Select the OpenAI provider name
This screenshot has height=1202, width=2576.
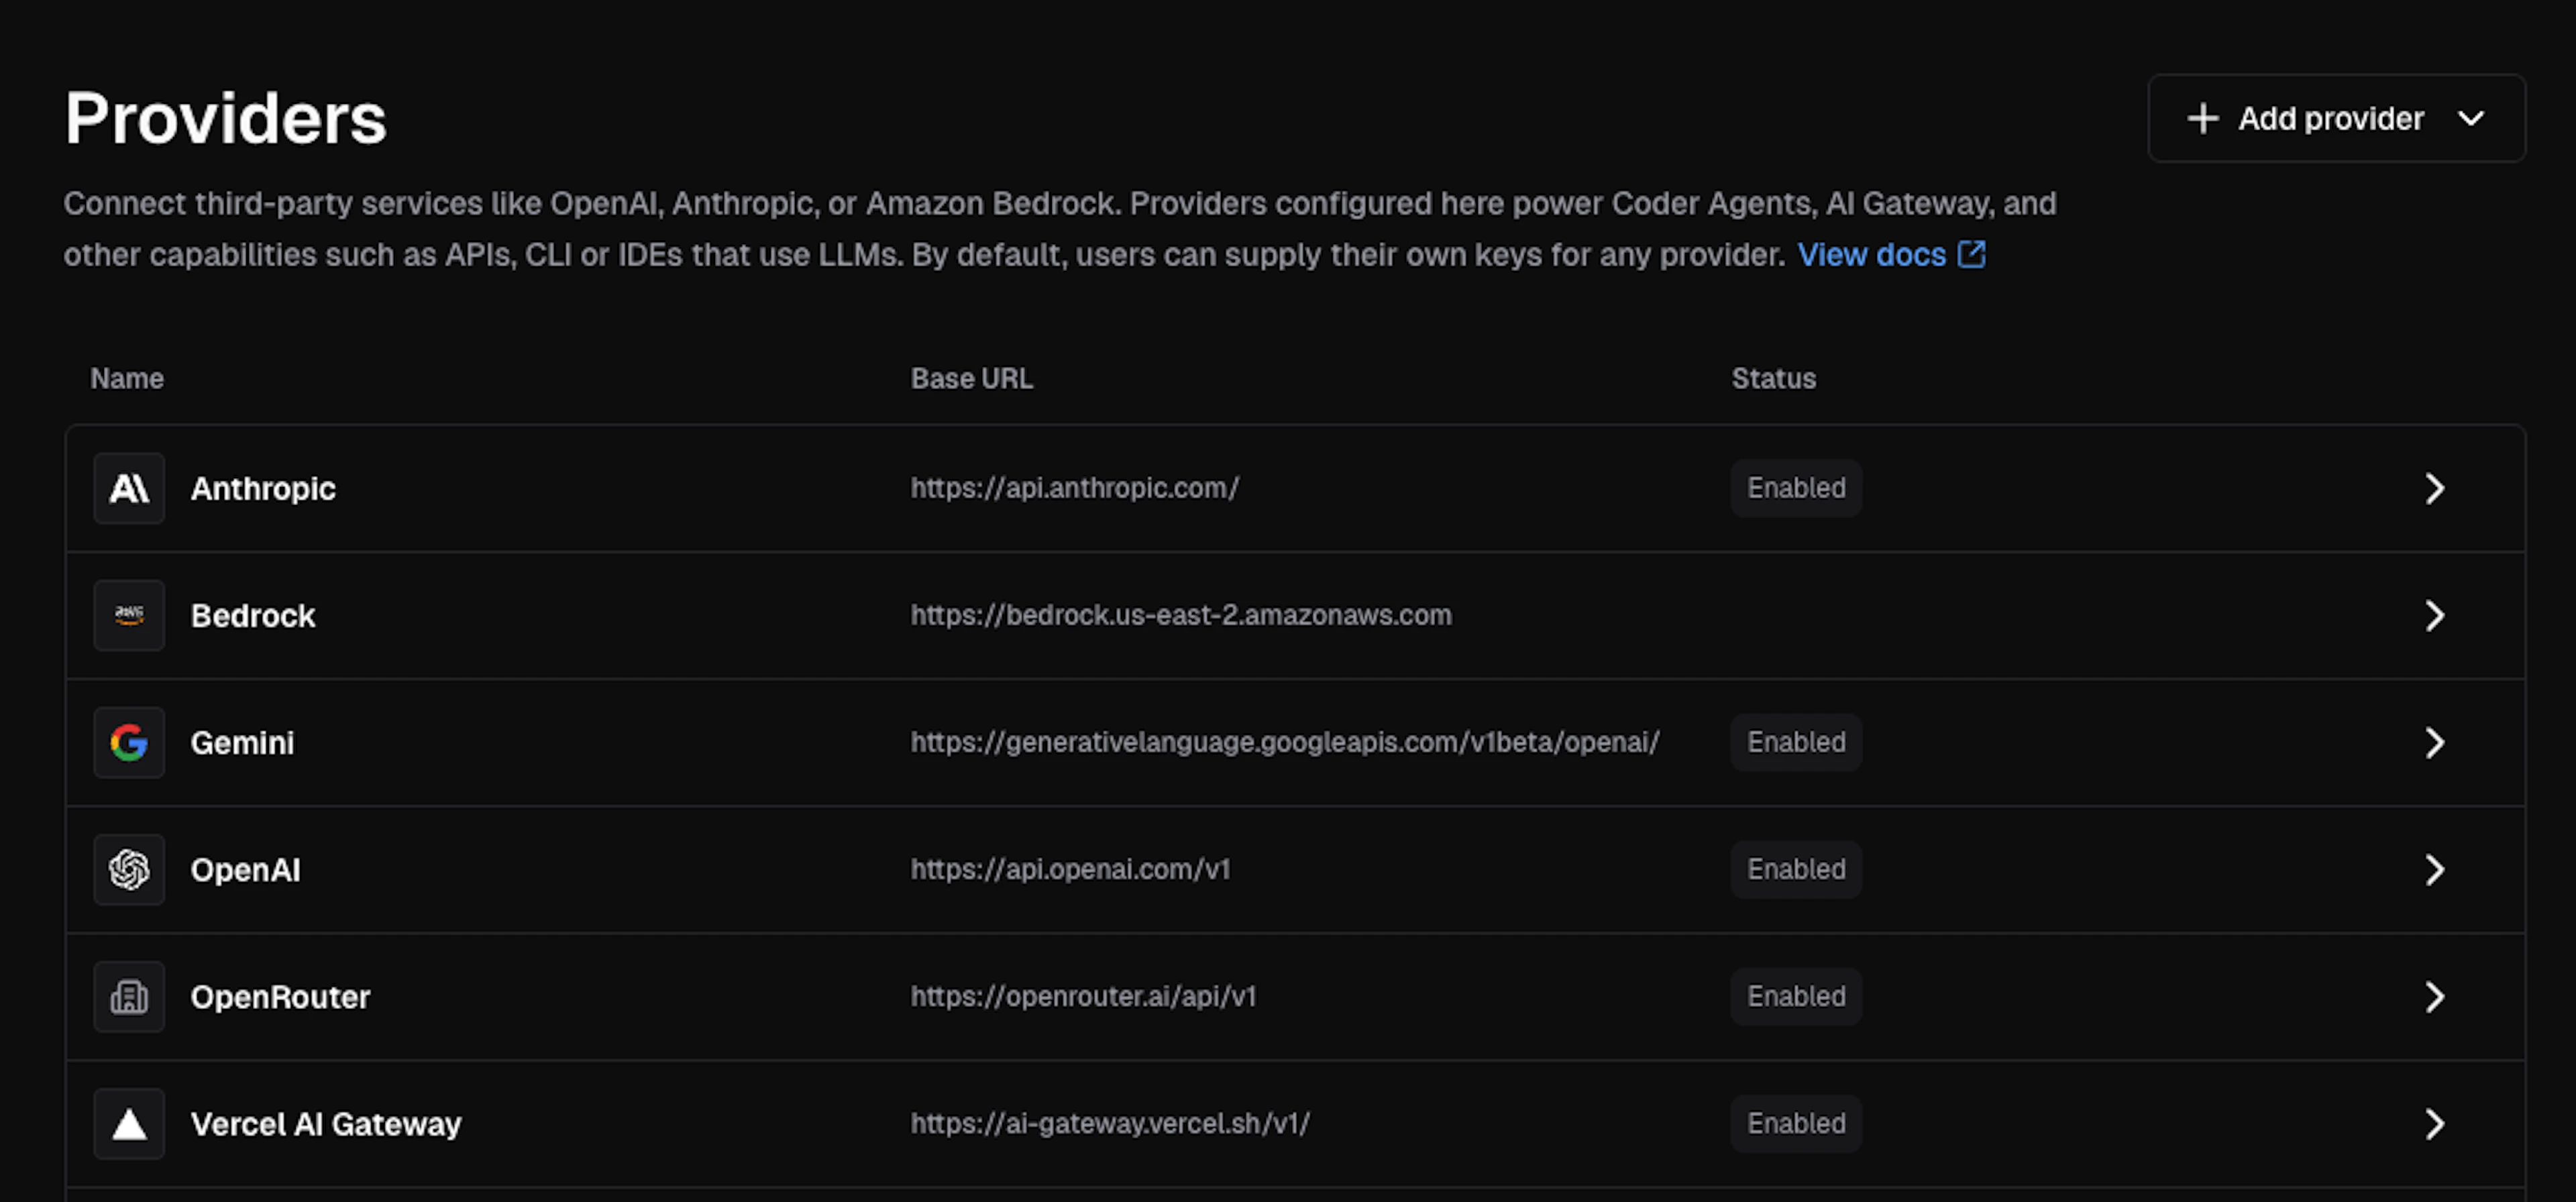pyautogui.click(x=245, y=869)
